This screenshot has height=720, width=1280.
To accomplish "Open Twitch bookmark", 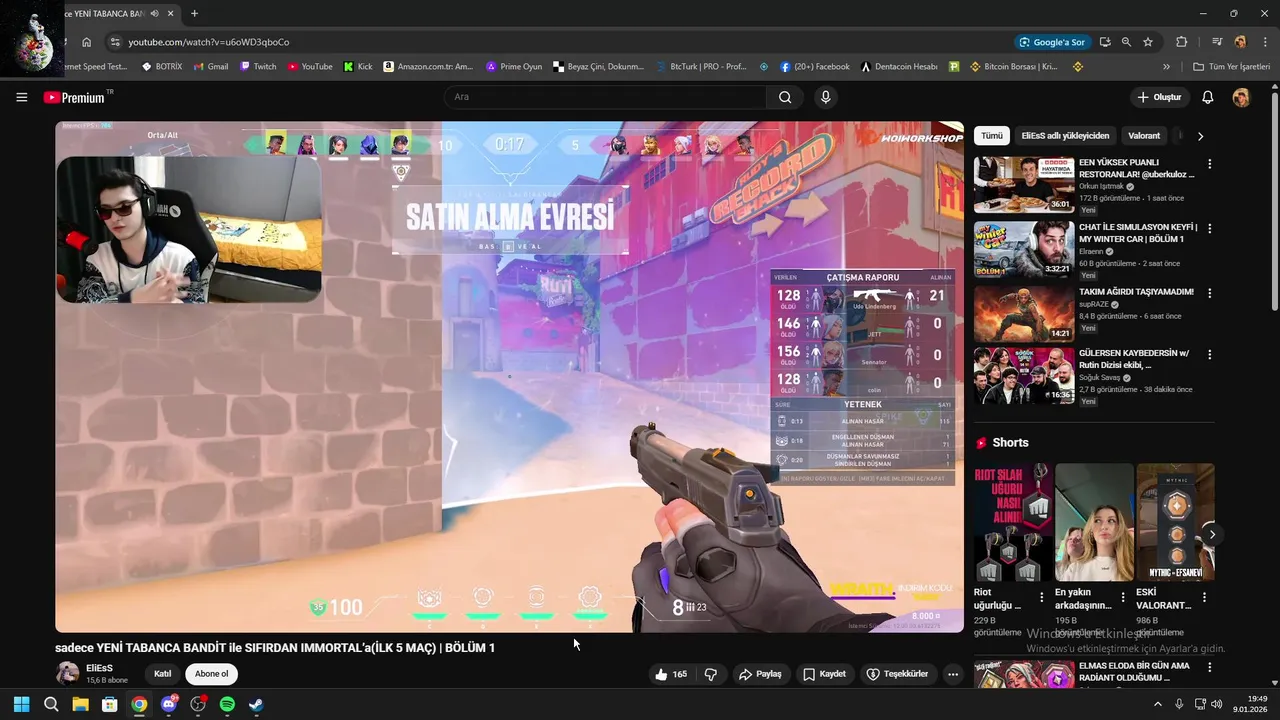I will (x=258, y=67).
